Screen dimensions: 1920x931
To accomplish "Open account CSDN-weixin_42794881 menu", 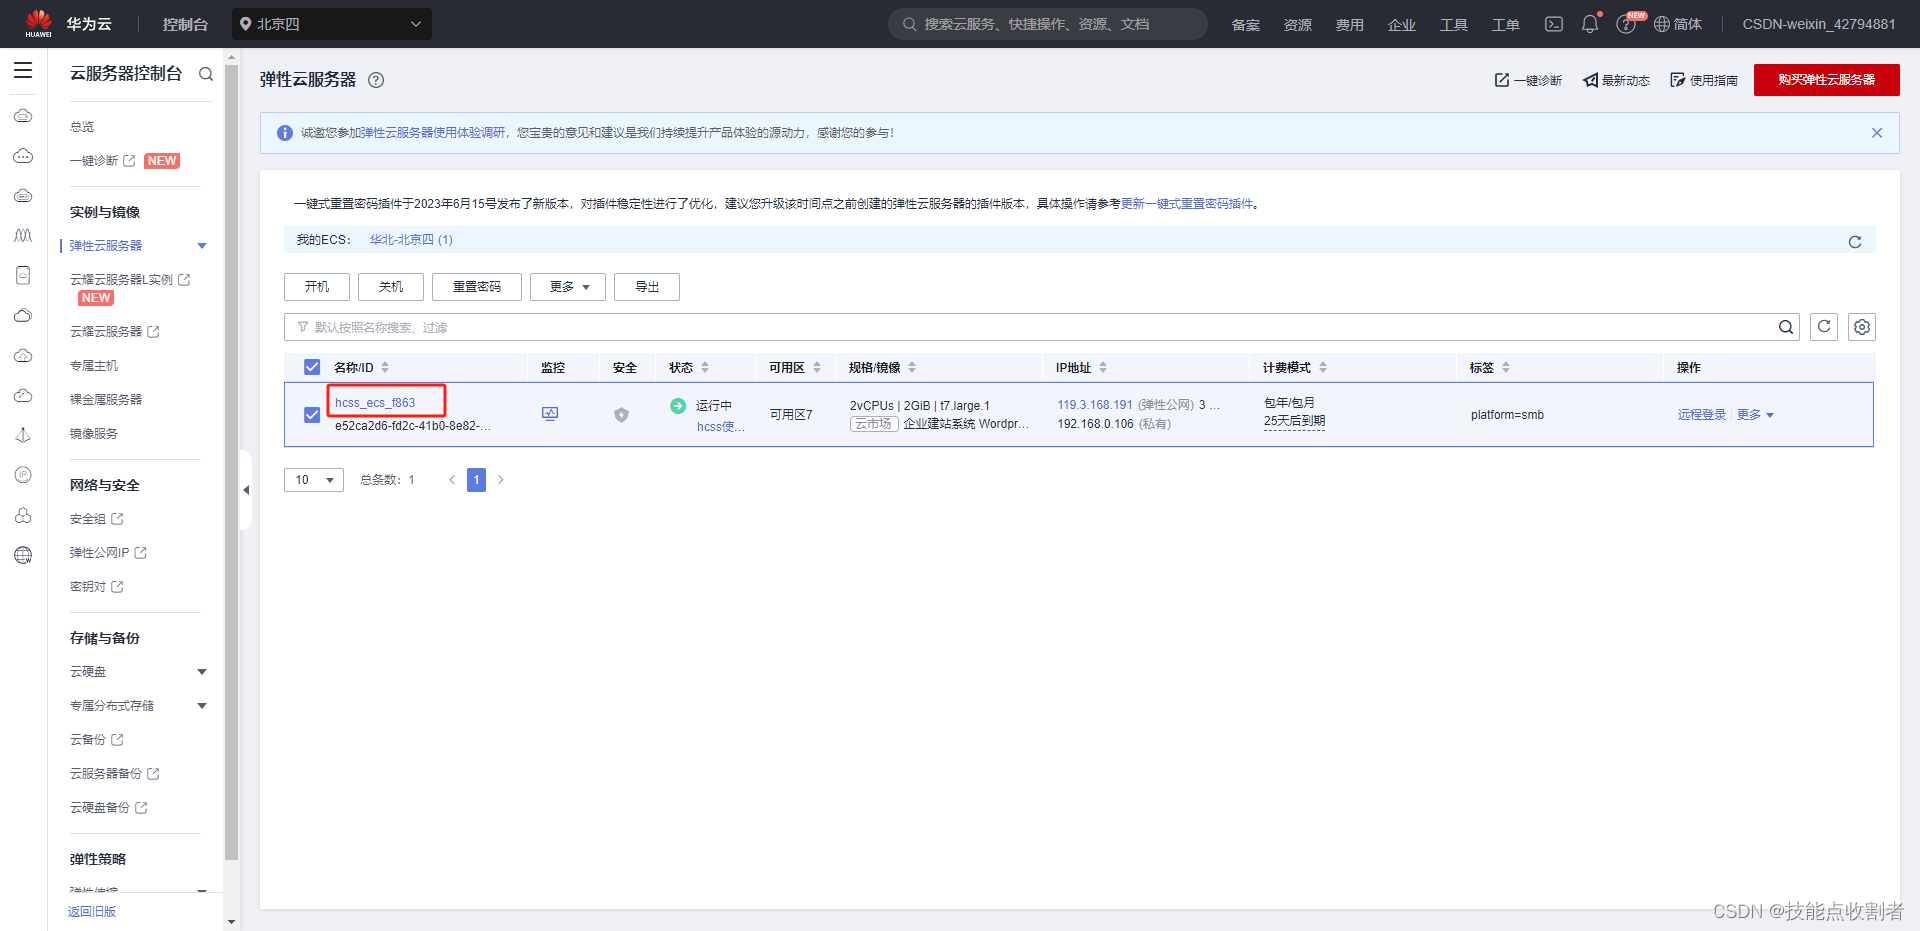I will tap(1819, 24).
